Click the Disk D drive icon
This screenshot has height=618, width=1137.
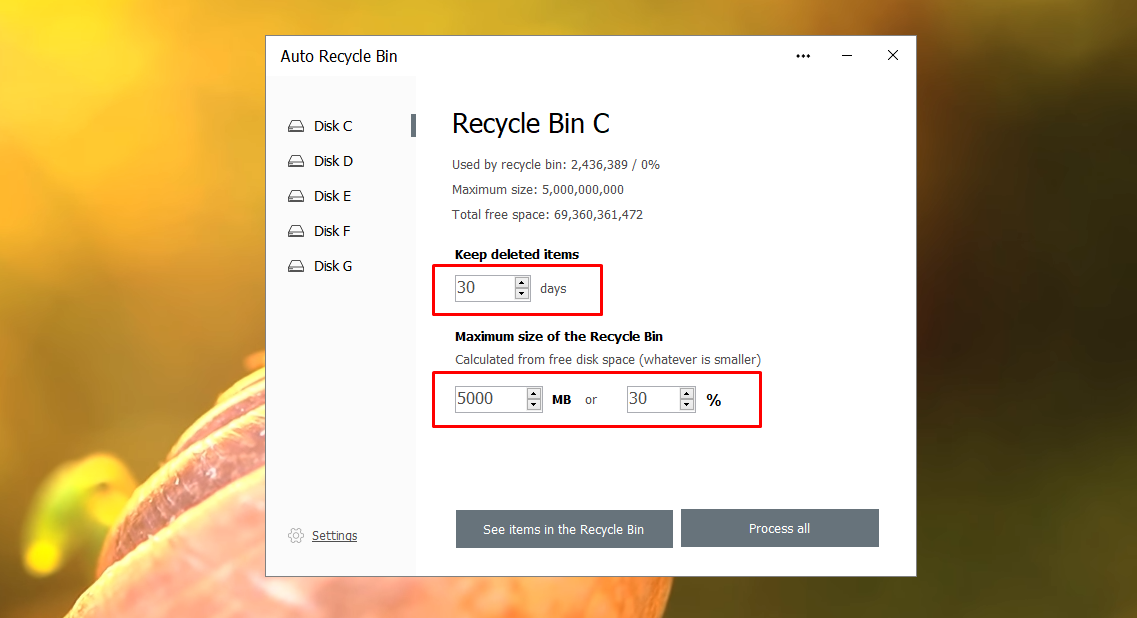click(x=295, y=161)
